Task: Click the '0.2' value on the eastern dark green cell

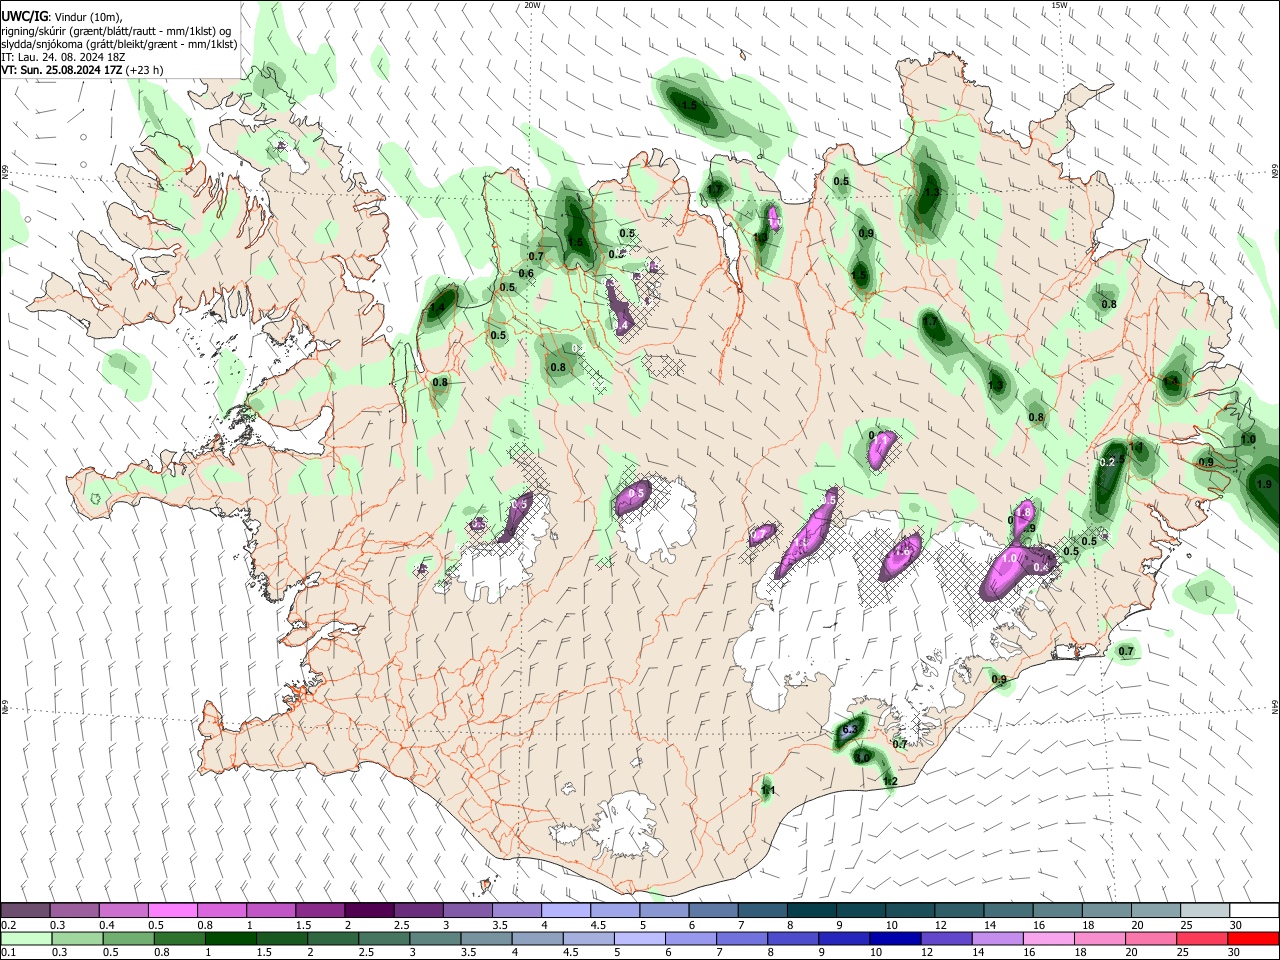Action: click(1107, 462)
